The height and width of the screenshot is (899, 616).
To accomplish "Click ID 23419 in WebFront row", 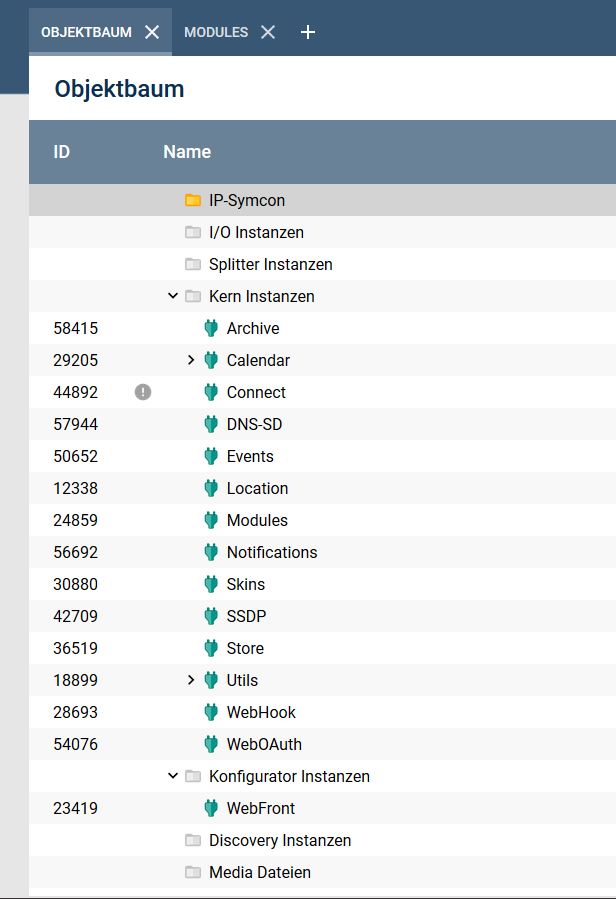I will click(x=75, y=808).
